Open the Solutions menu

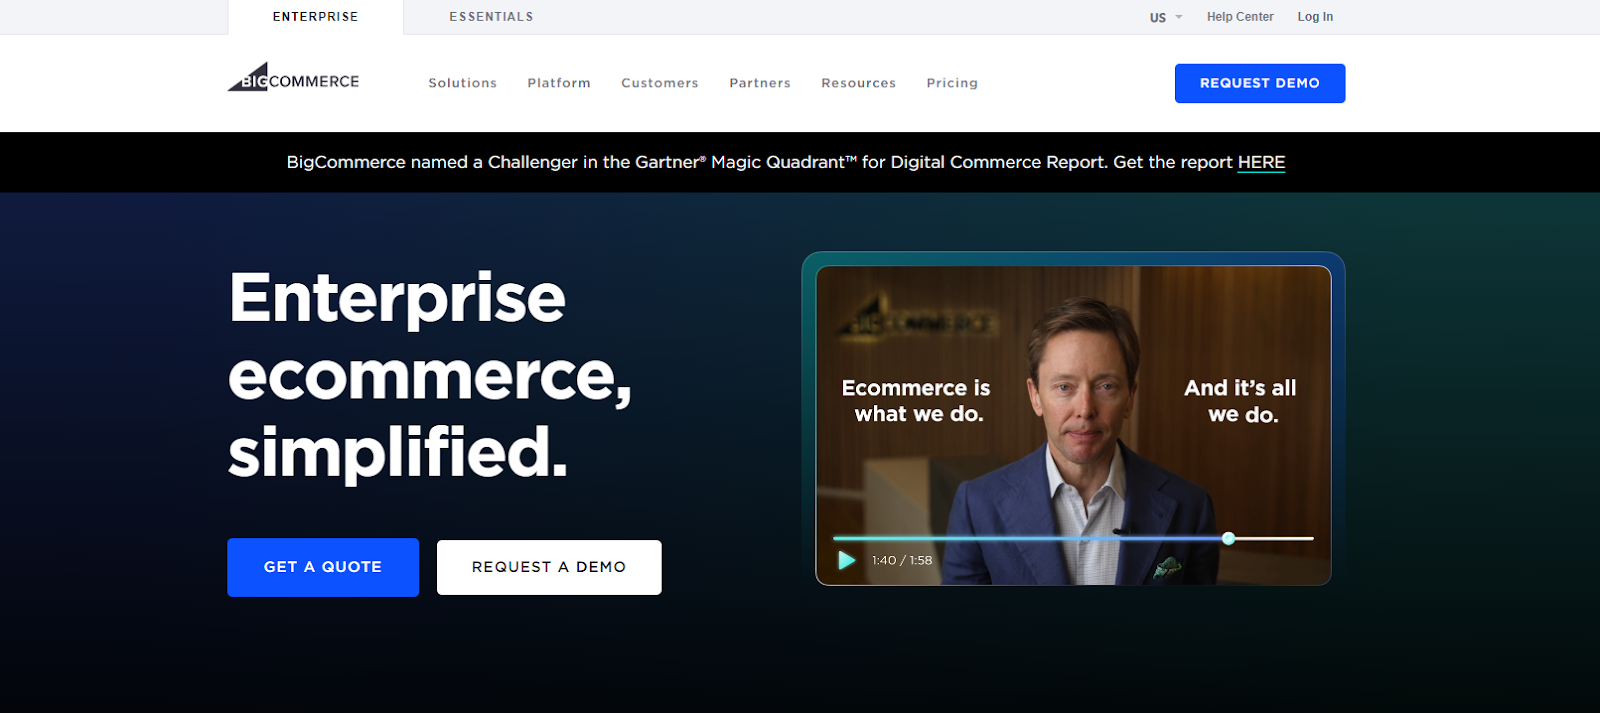point(462,83)
